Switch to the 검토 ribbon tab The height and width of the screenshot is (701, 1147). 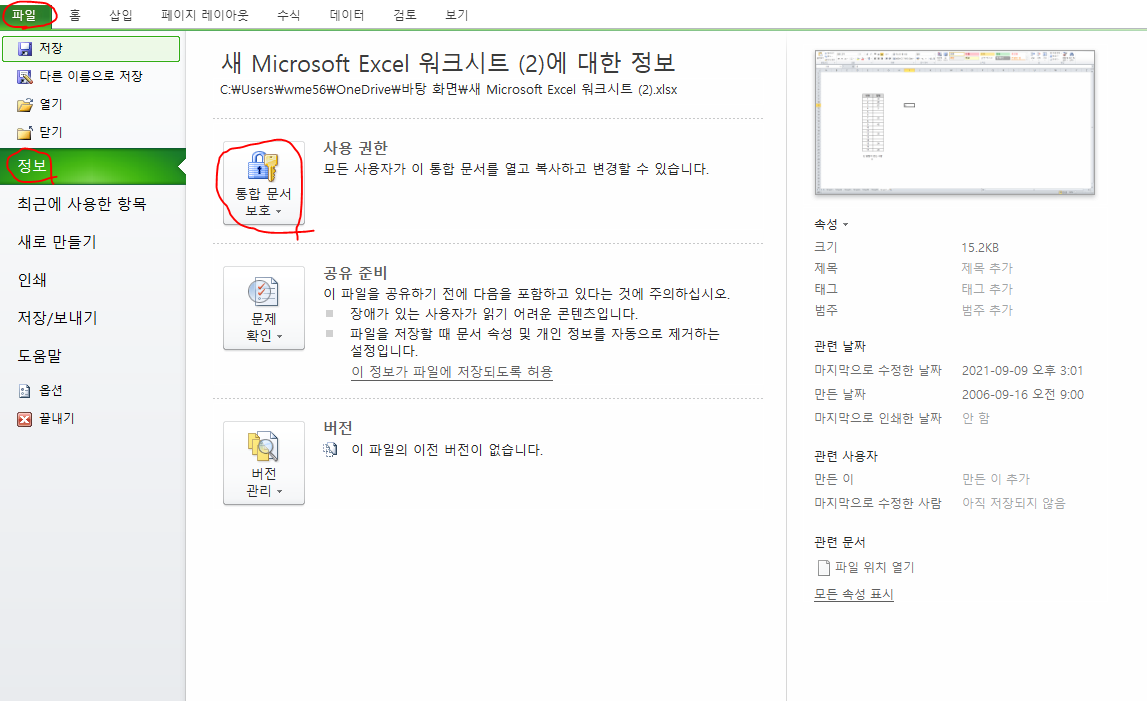pyautogui.click(x=405, y=15)
